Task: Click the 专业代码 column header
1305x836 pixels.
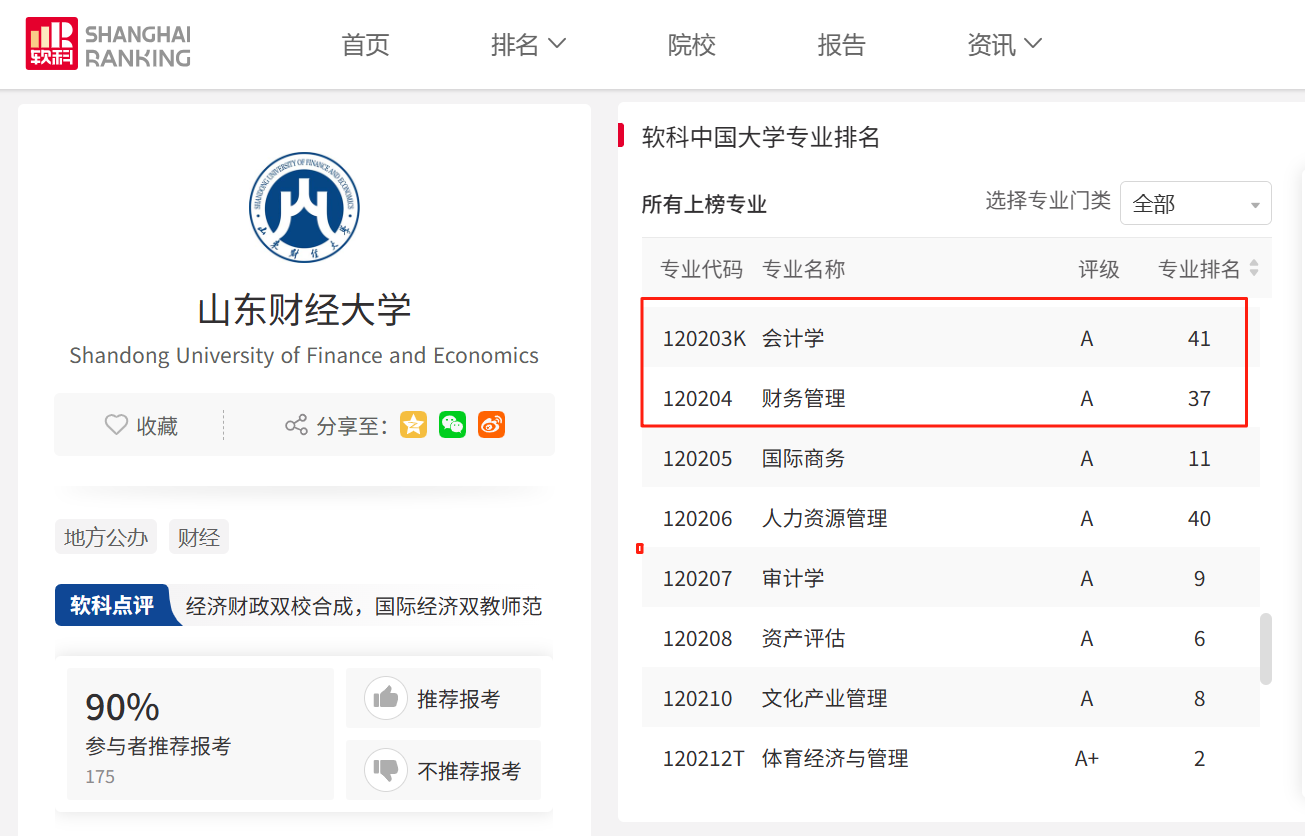Action: coord(702,269)
